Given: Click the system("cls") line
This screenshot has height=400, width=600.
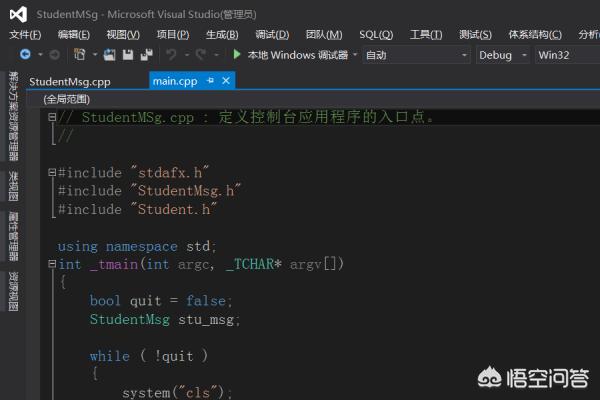Looking at the screenshot, I should click(x=177, y=393).
